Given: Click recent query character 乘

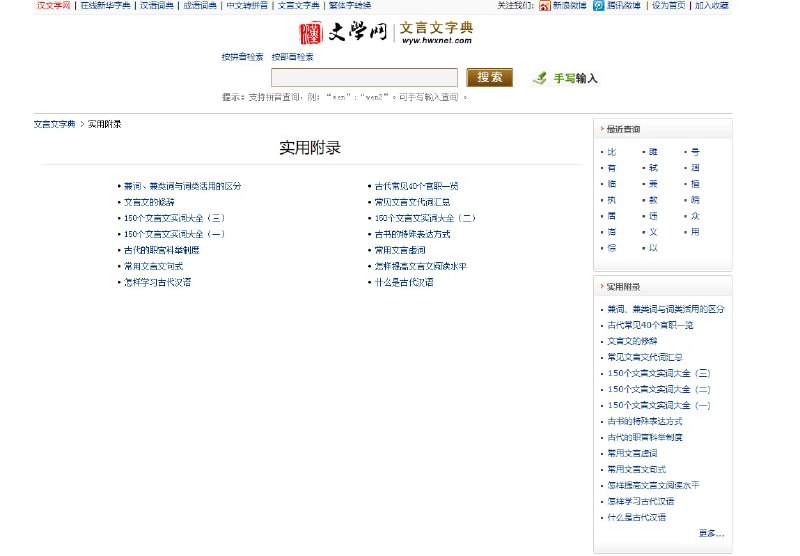Looking at the screenshot, I should [x=654, y=184].
